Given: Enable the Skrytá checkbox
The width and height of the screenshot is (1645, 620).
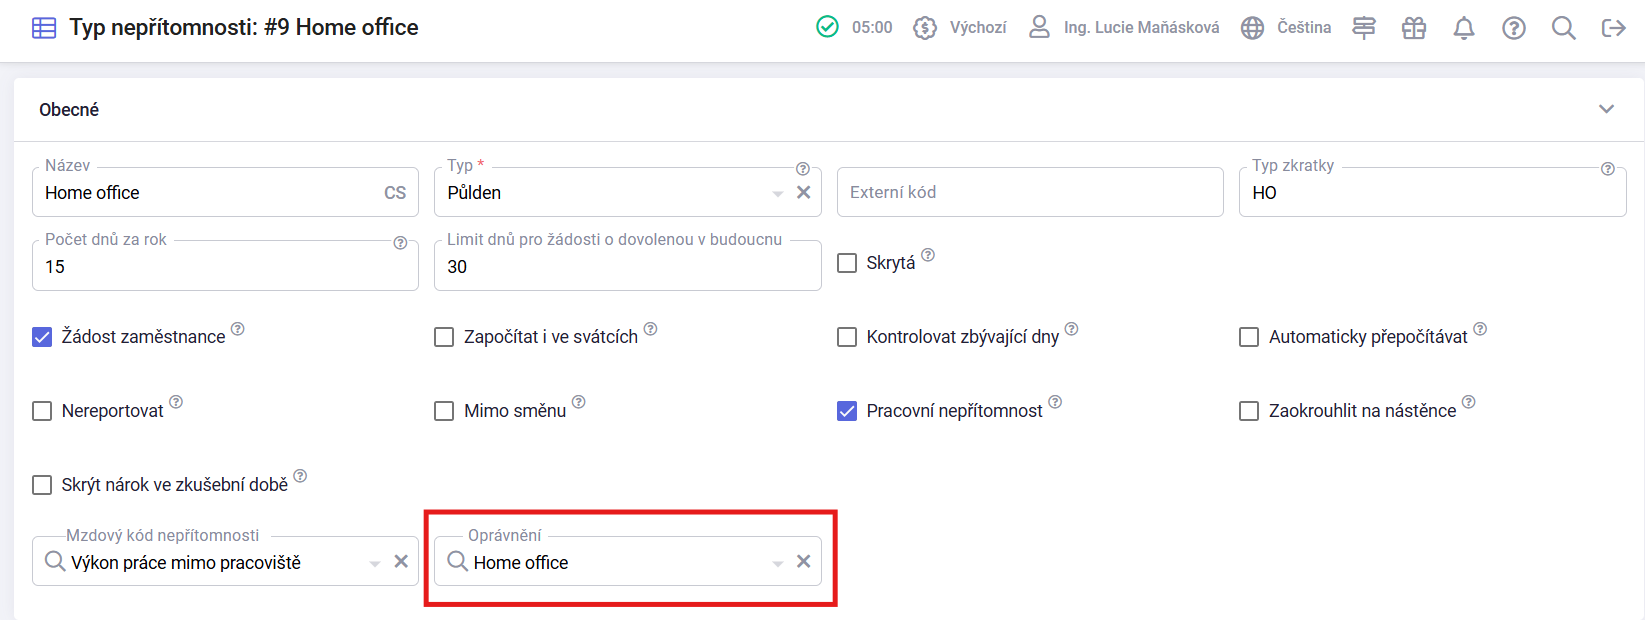Looking at the screenshot, I should click(x=847, y=263).
